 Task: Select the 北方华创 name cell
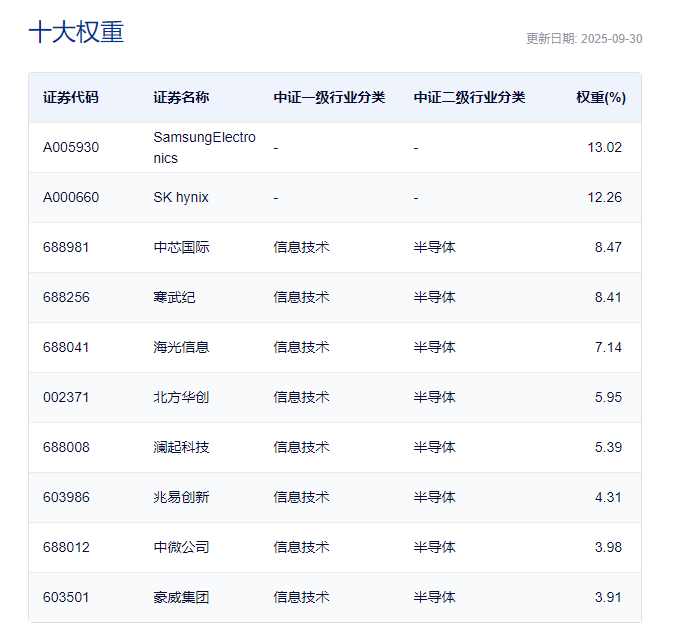coord(181,397)
